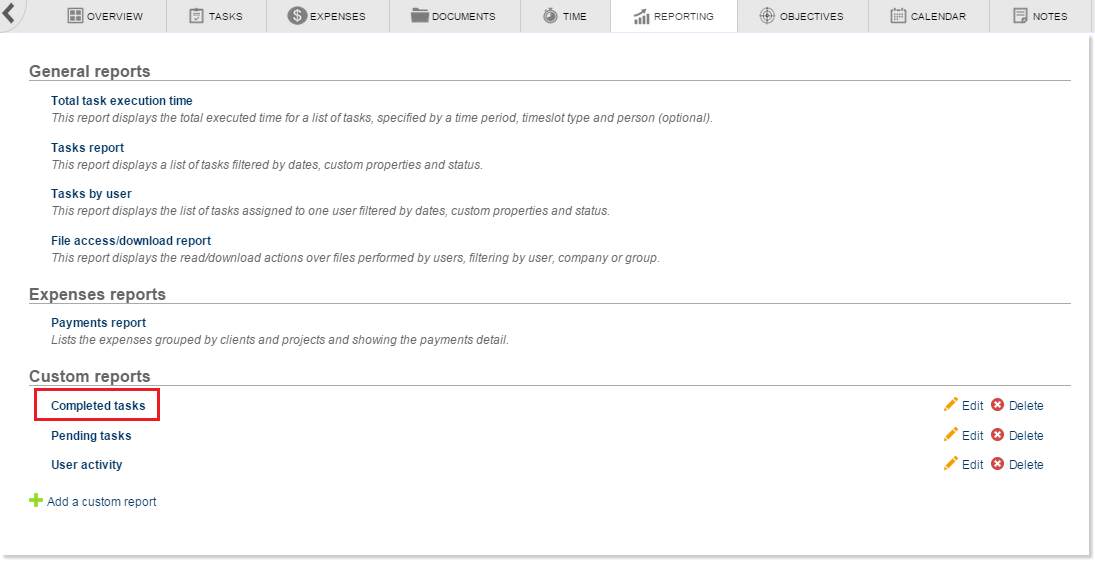The height and width of the screenshot is (570, 1095).
Task: Collapse sidebar with the back arrow
Action: click(x=8, y=14)
